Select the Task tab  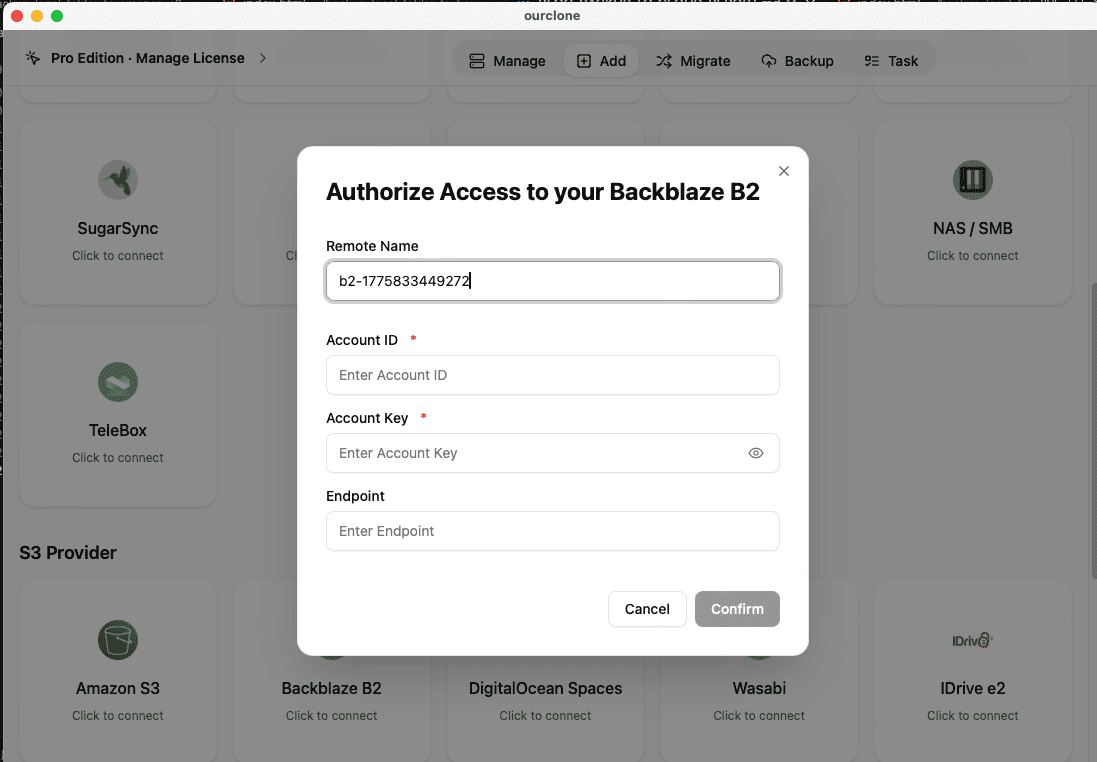[x=891, y=60]
